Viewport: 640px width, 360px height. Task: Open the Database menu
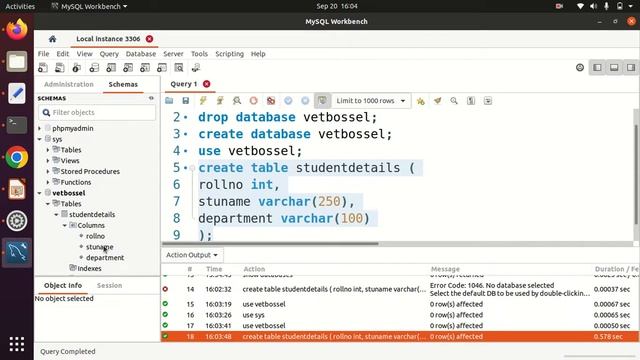[x=141, y=54]
